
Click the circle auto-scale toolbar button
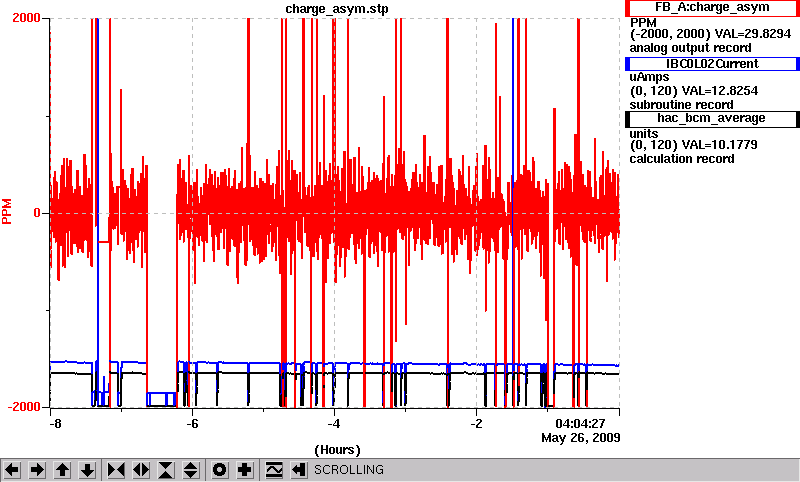tap(220, 470)
